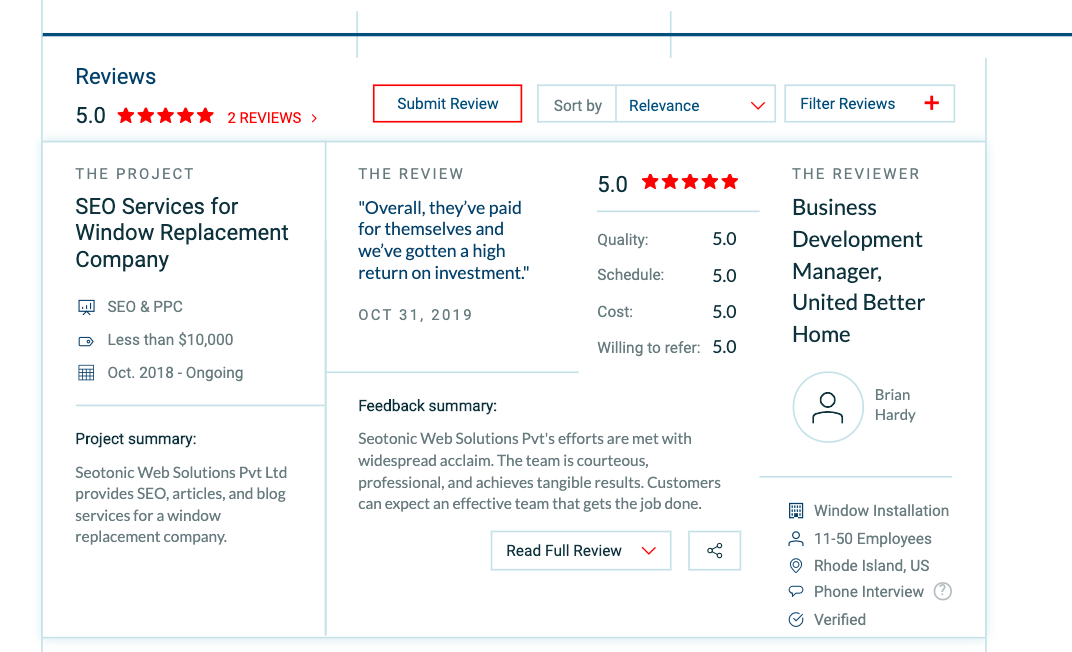The width and height of the screenshot is (1072, 652).
Task: Click the SEO & PPC service icon
Action: pyautogui.click(x=86, y=307)
